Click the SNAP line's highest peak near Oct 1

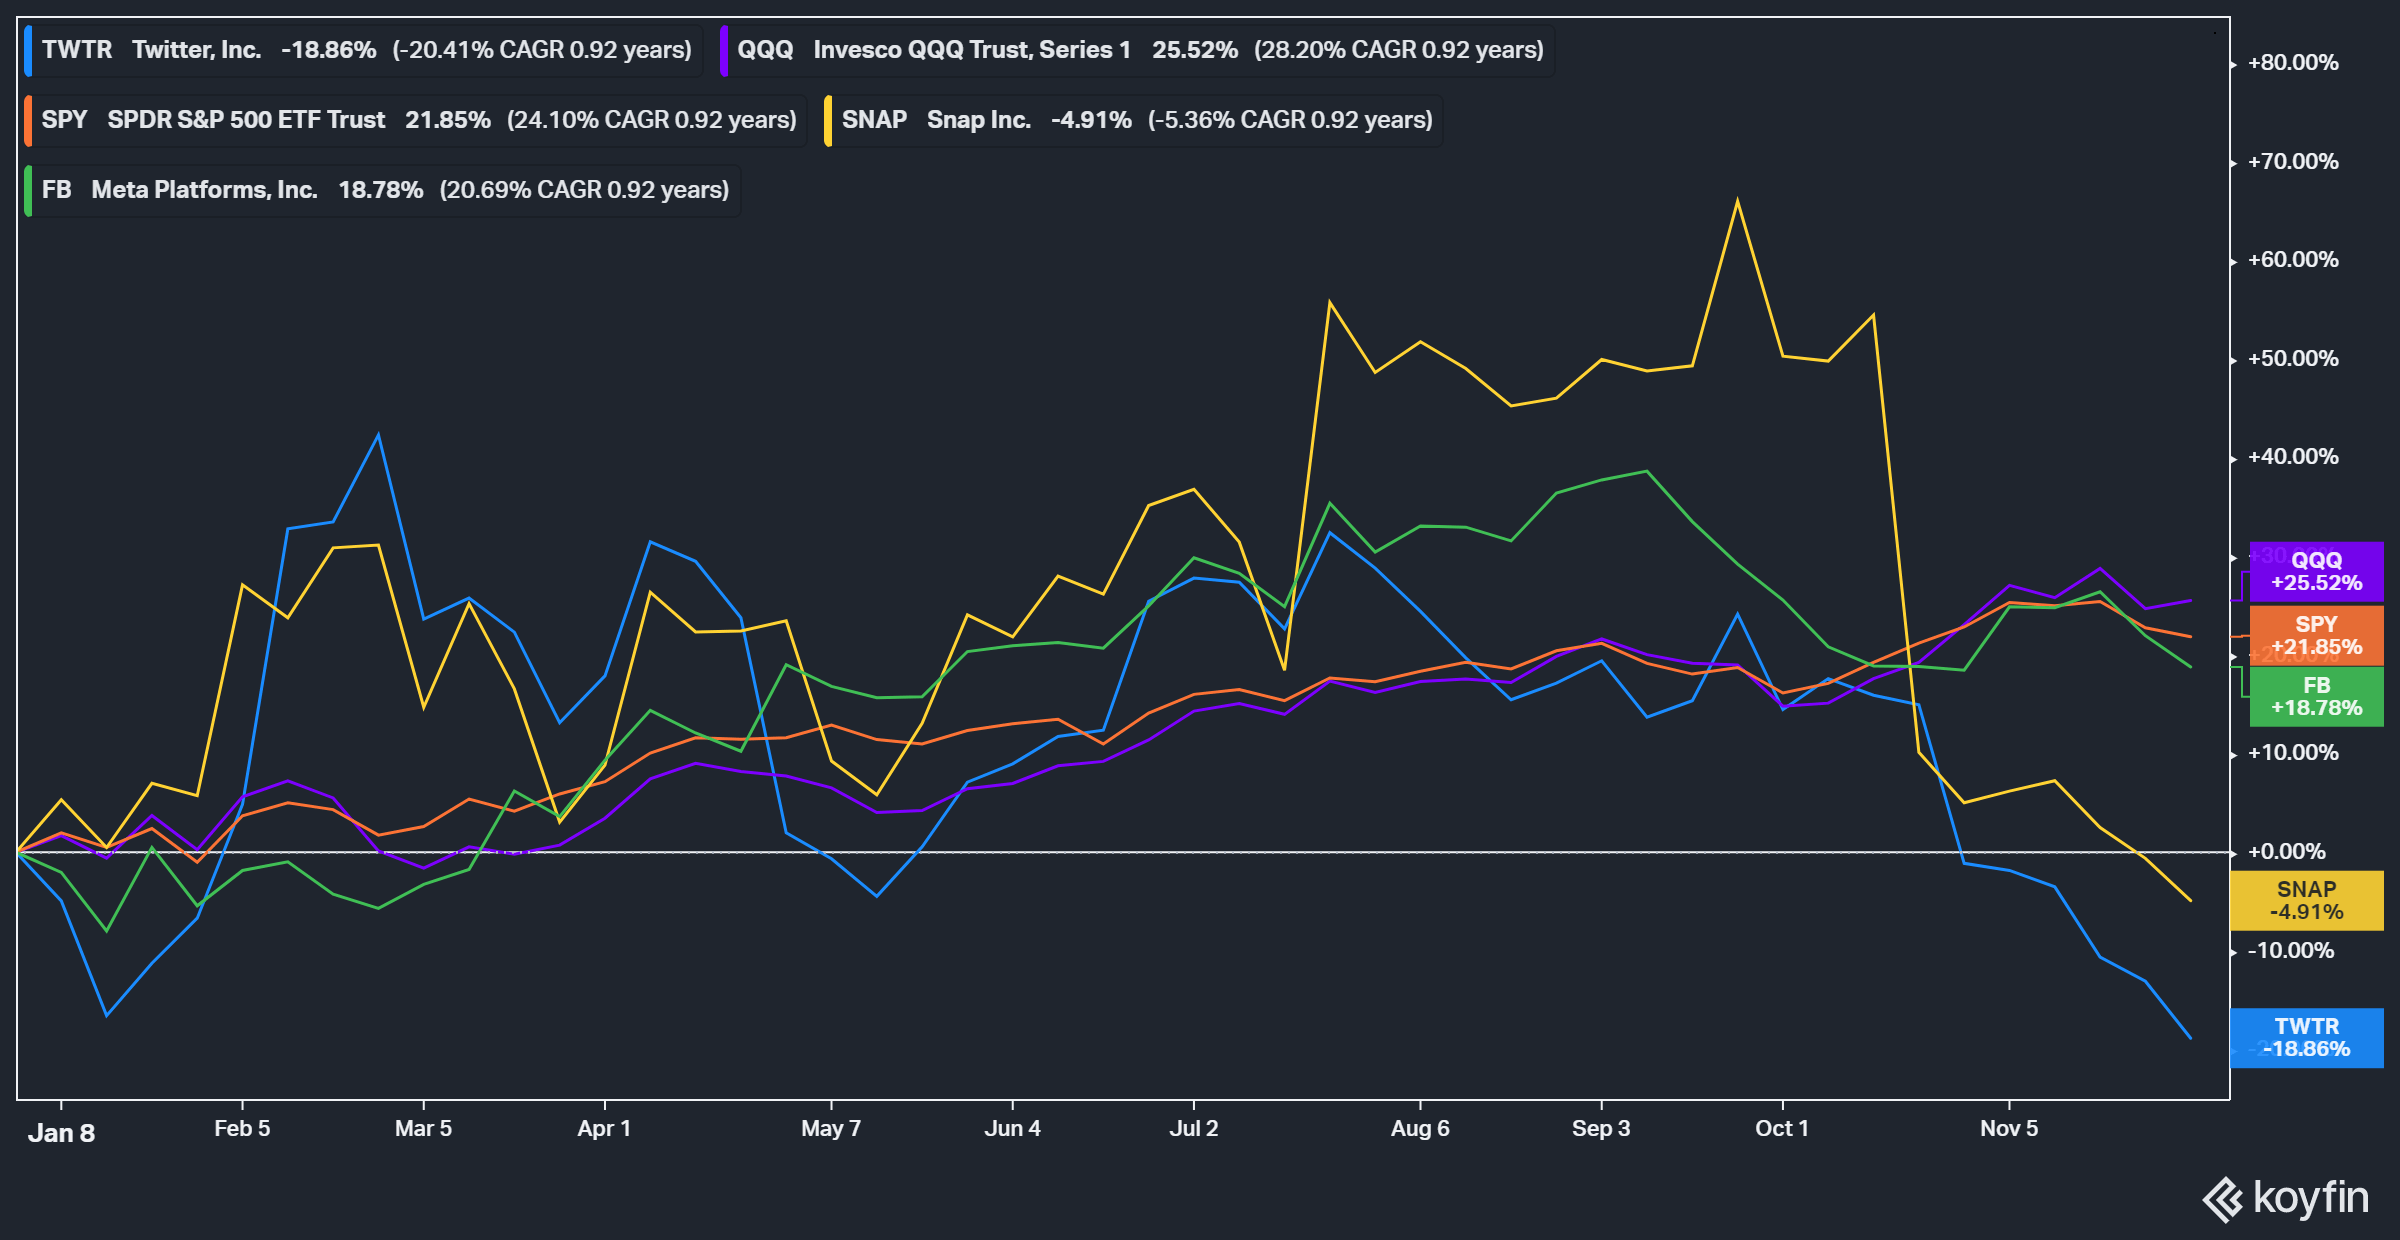(x=1737, y=201)
